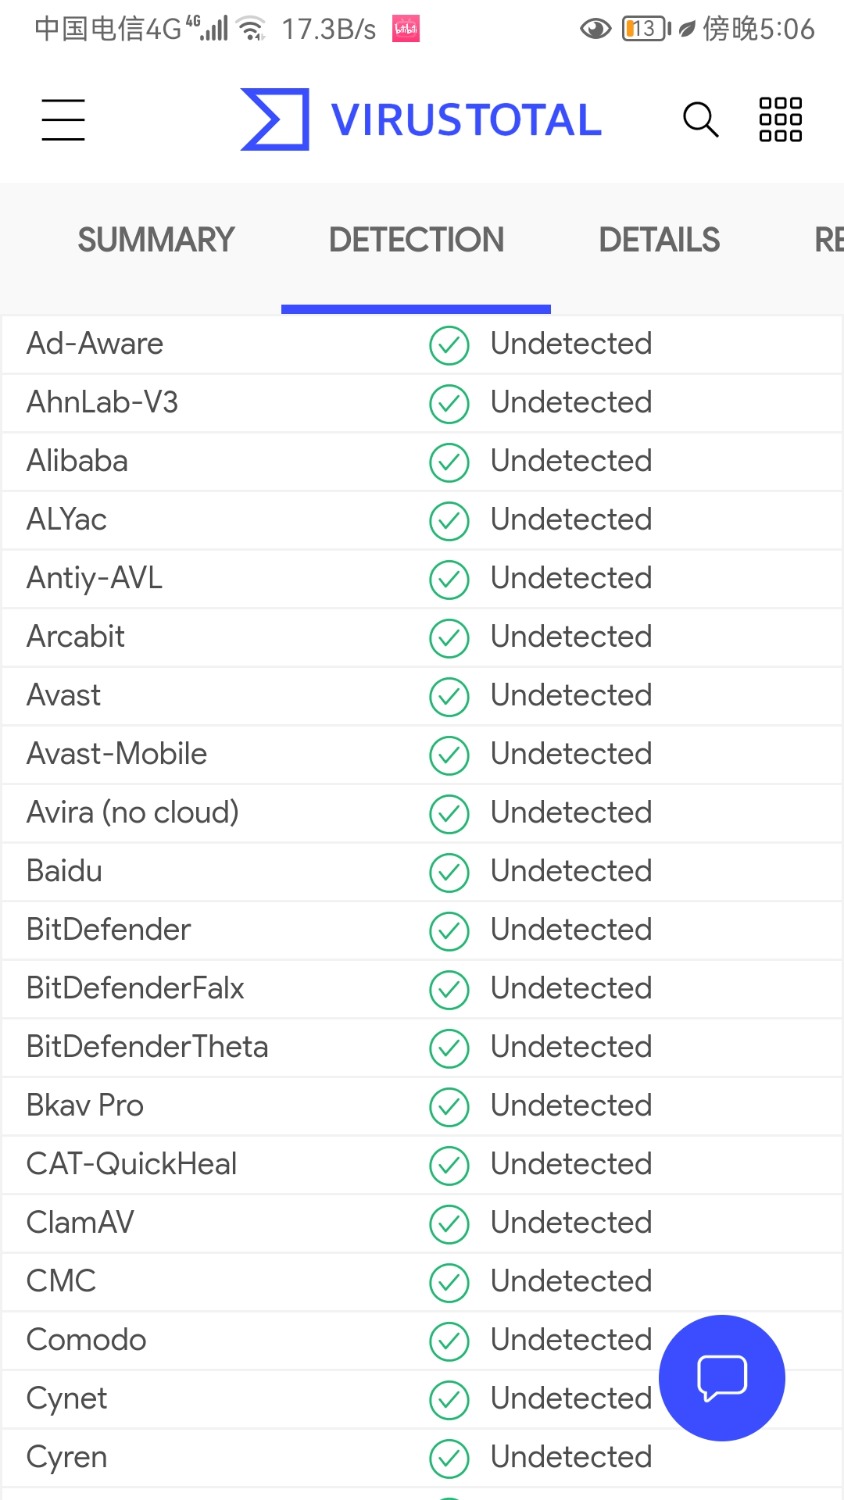The width and height of the screenshot is (844, 1500).
Task: Open the blue chat bubble button
Action: 722,1378
